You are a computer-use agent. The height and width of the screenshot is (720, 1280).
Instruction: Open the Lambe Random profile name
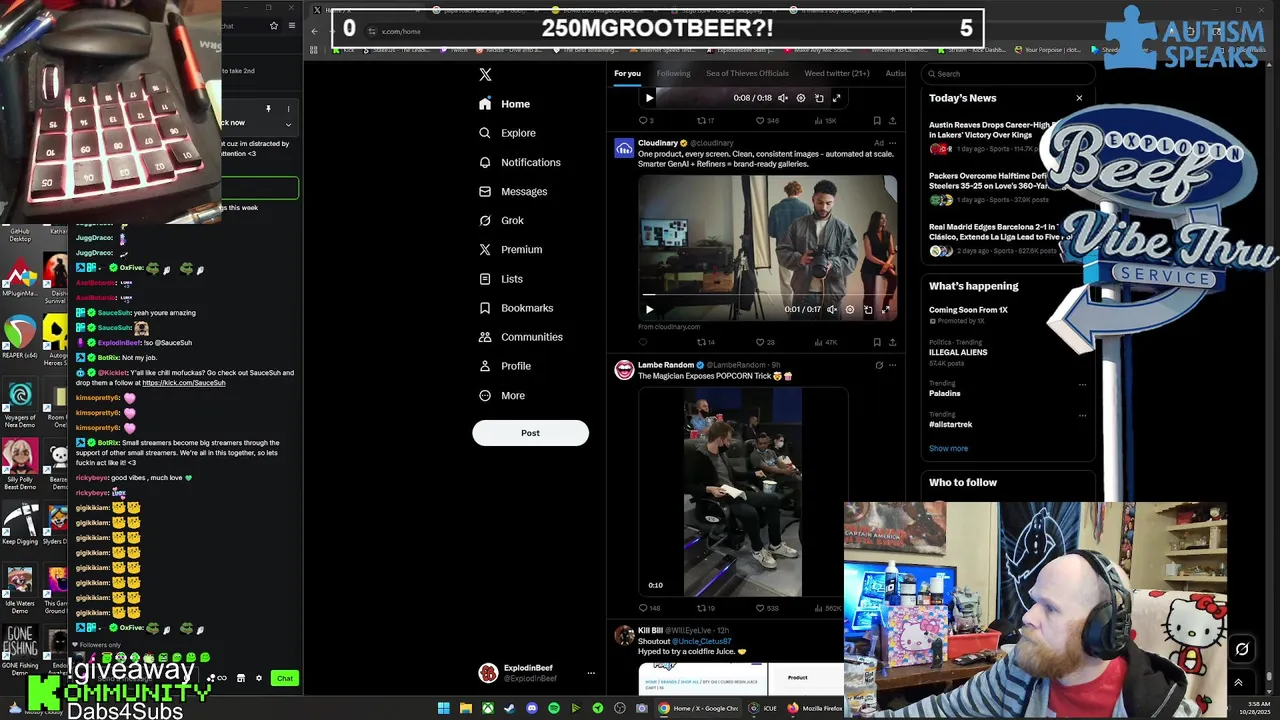tap(666, 365)
